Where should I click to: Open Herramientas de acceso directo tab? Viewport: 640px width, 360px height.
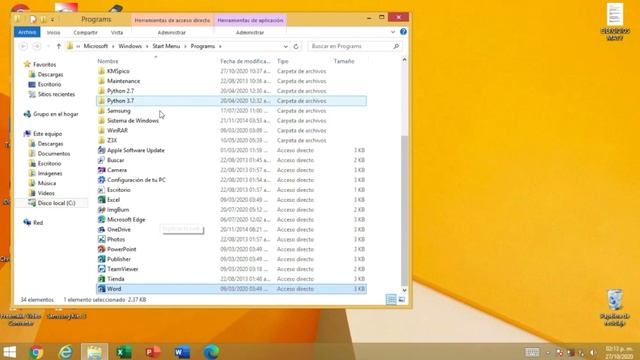click(172, 20)
